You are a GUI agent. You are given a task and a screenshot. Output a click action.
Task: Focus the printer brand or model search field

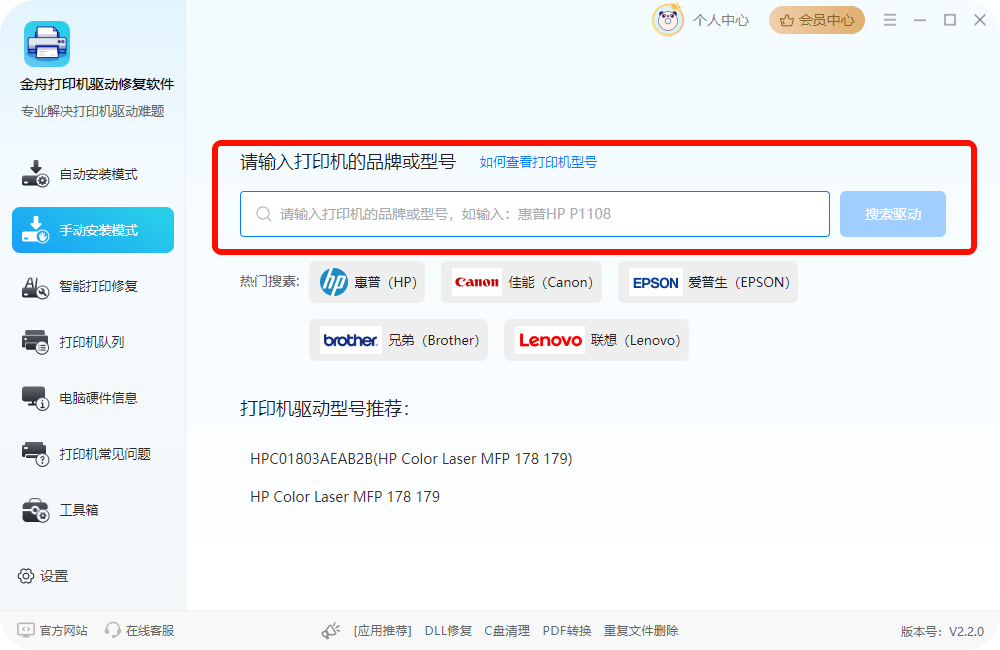point(535,214)
